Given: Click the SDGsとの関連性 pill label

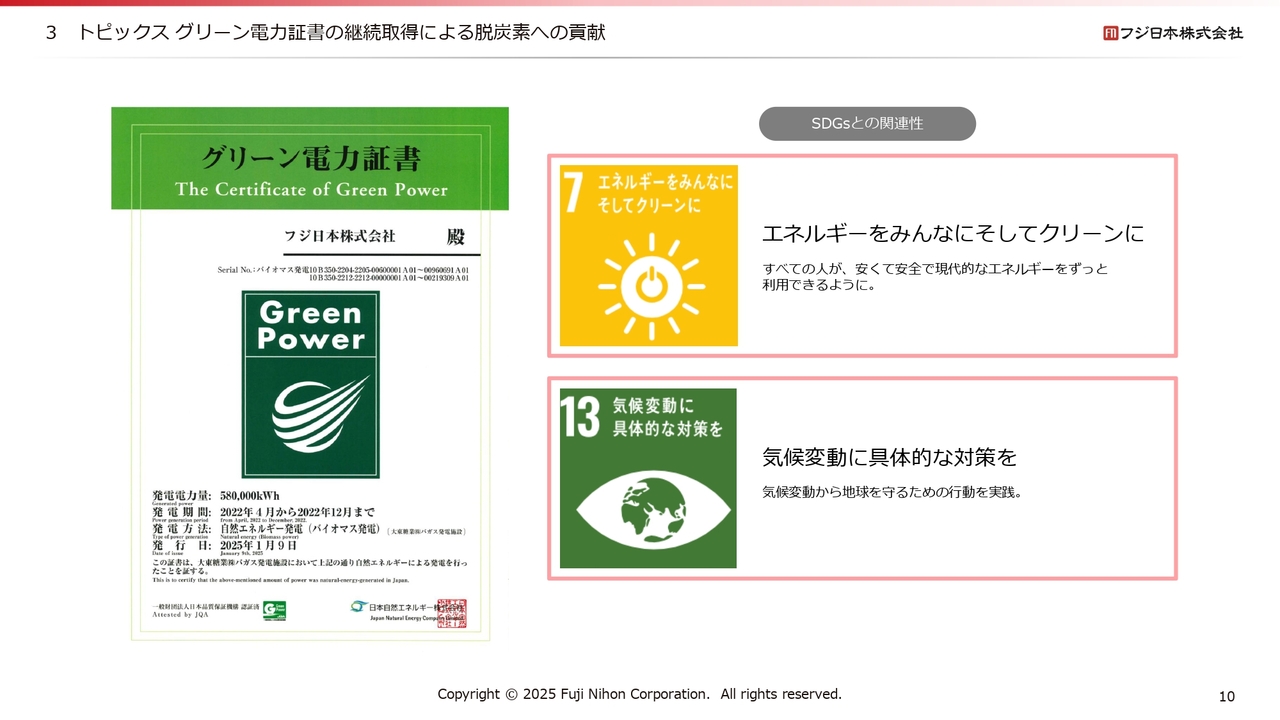Looking at the screenshot, I should (x=867, y=124).
